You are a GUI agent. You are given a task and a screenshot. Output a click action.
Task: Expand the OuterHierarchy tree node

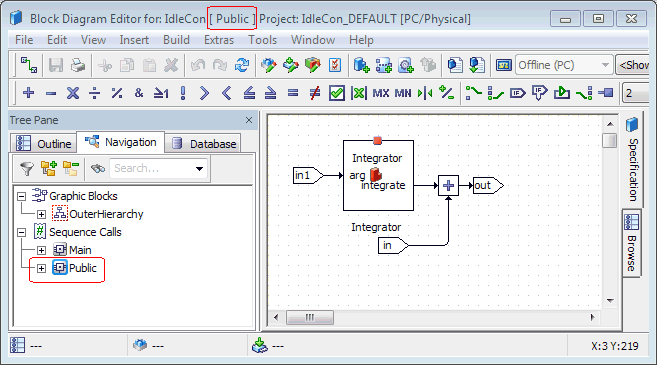point(41,215)
